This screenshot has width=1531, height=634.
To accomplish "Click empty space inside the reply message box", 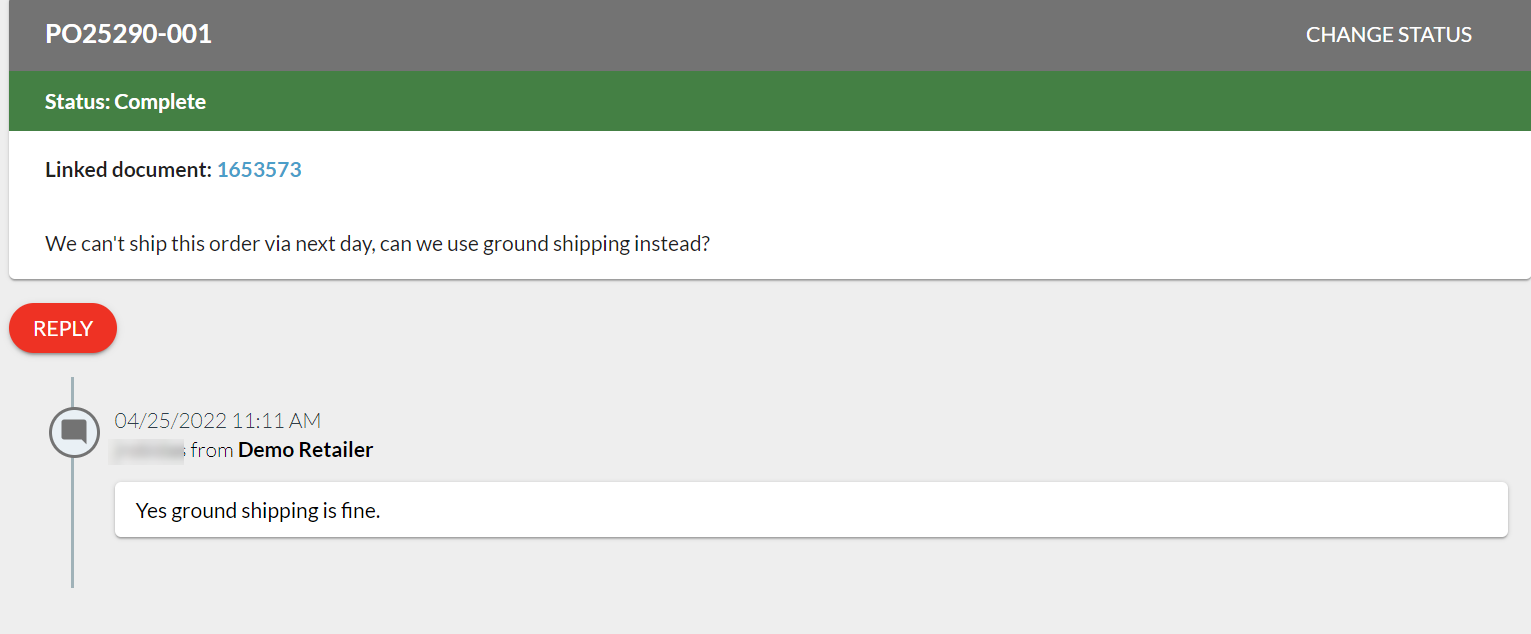I will [x=900, y=510].
